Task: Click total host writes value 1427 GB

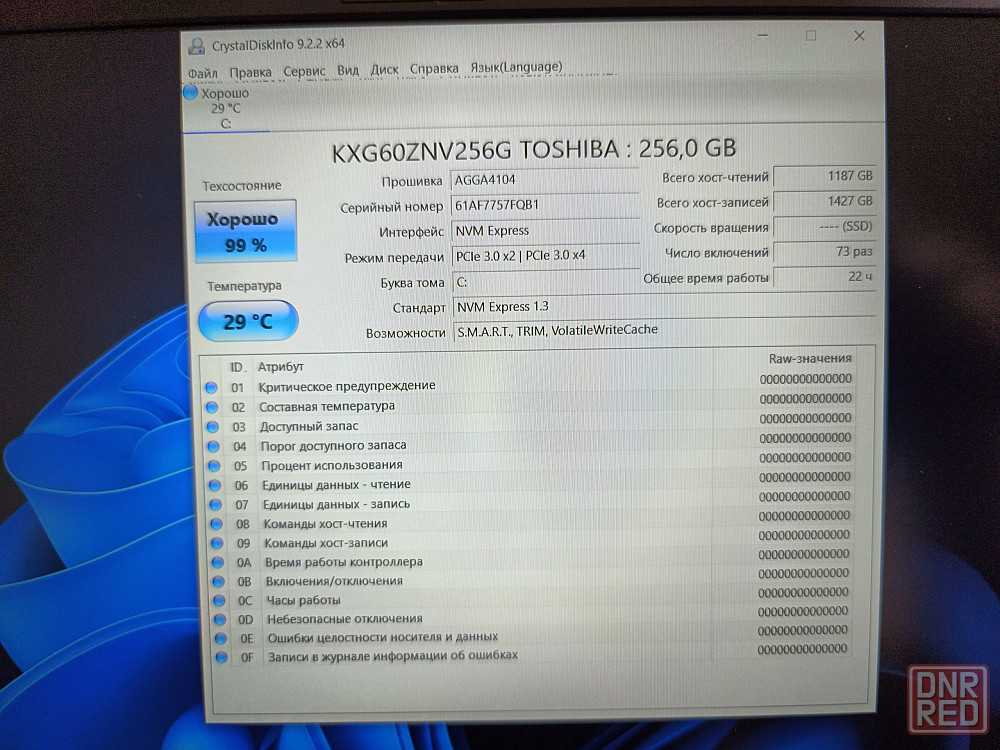Action: [824, 202]
